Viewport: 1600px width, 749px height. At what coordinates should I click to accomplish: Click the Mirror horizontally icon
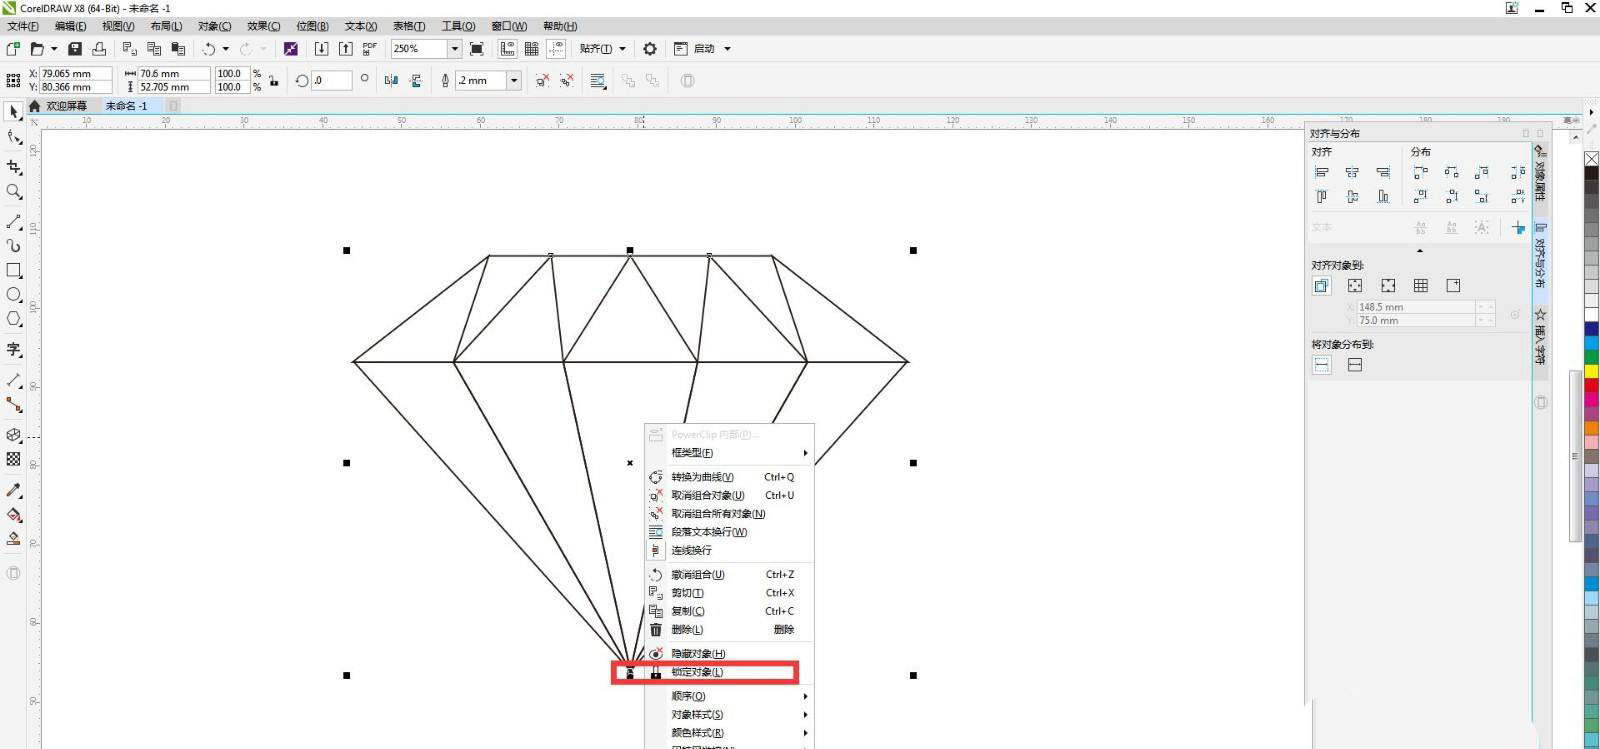[x=391, y=81]
